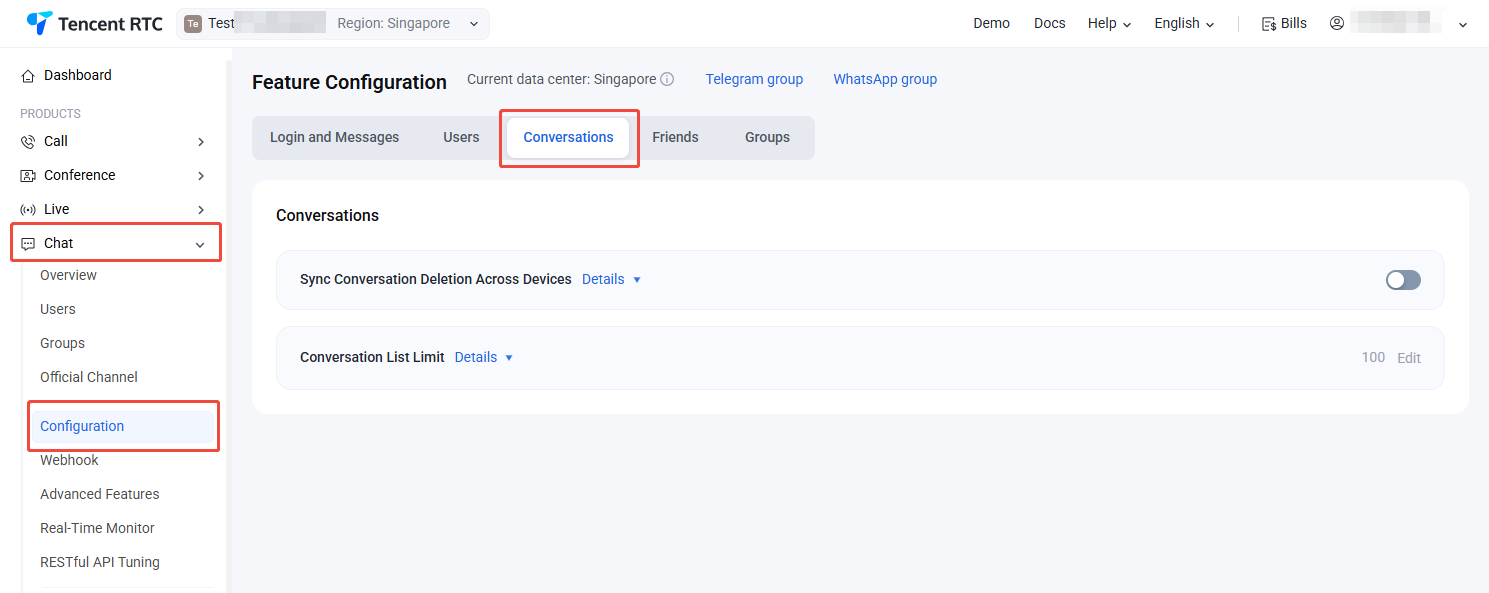
Task: Open Chat Overview in sidebar
Action: [x=68, y=275]
